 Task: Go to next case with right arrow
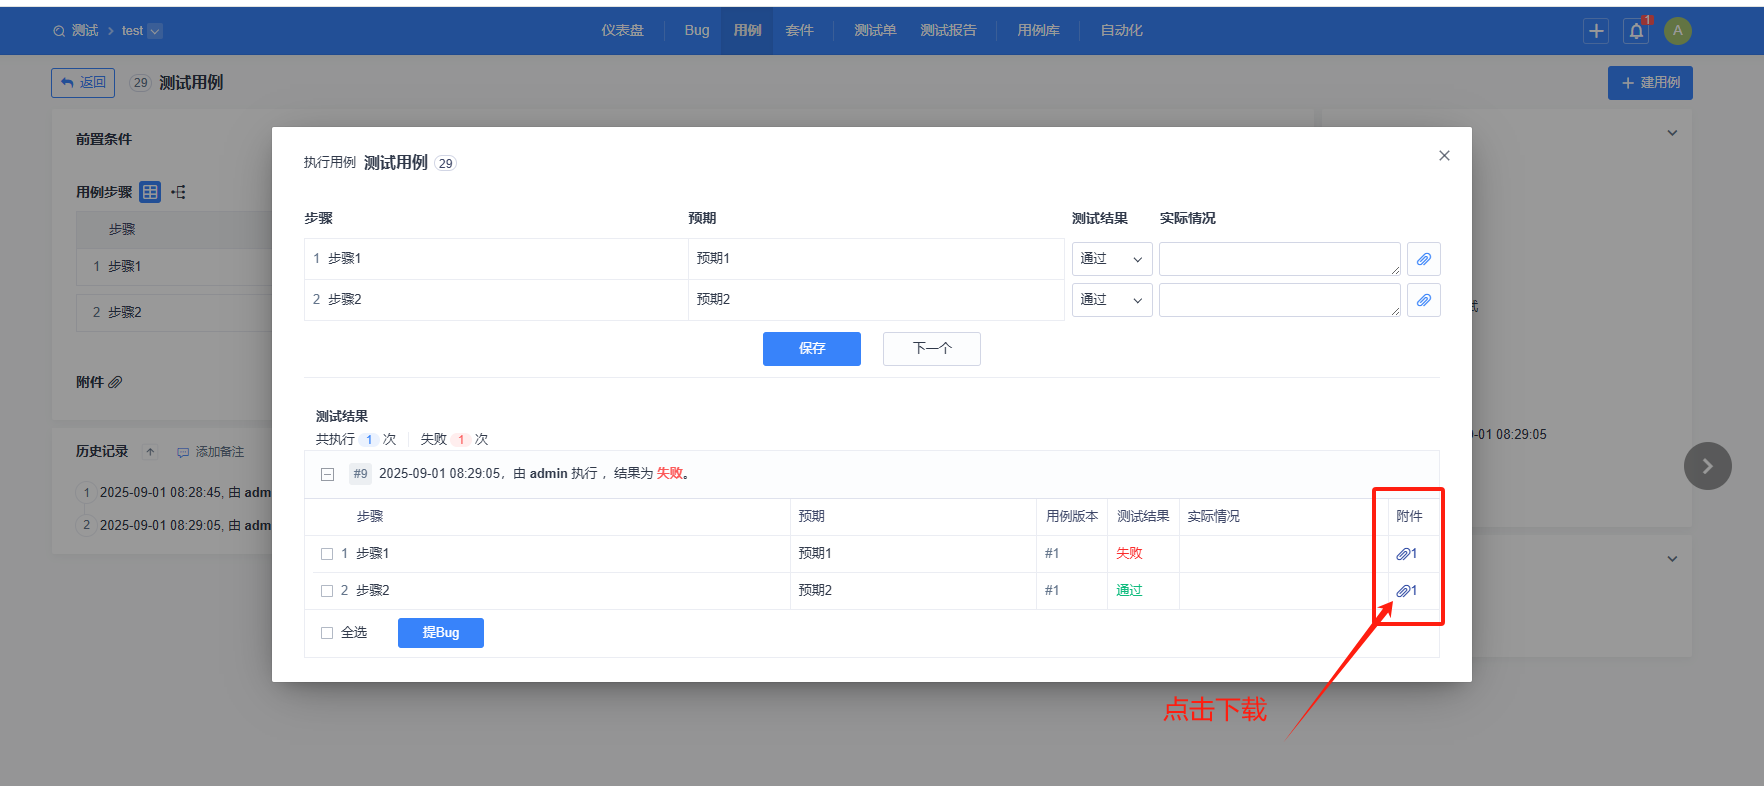click(1707, 466)
